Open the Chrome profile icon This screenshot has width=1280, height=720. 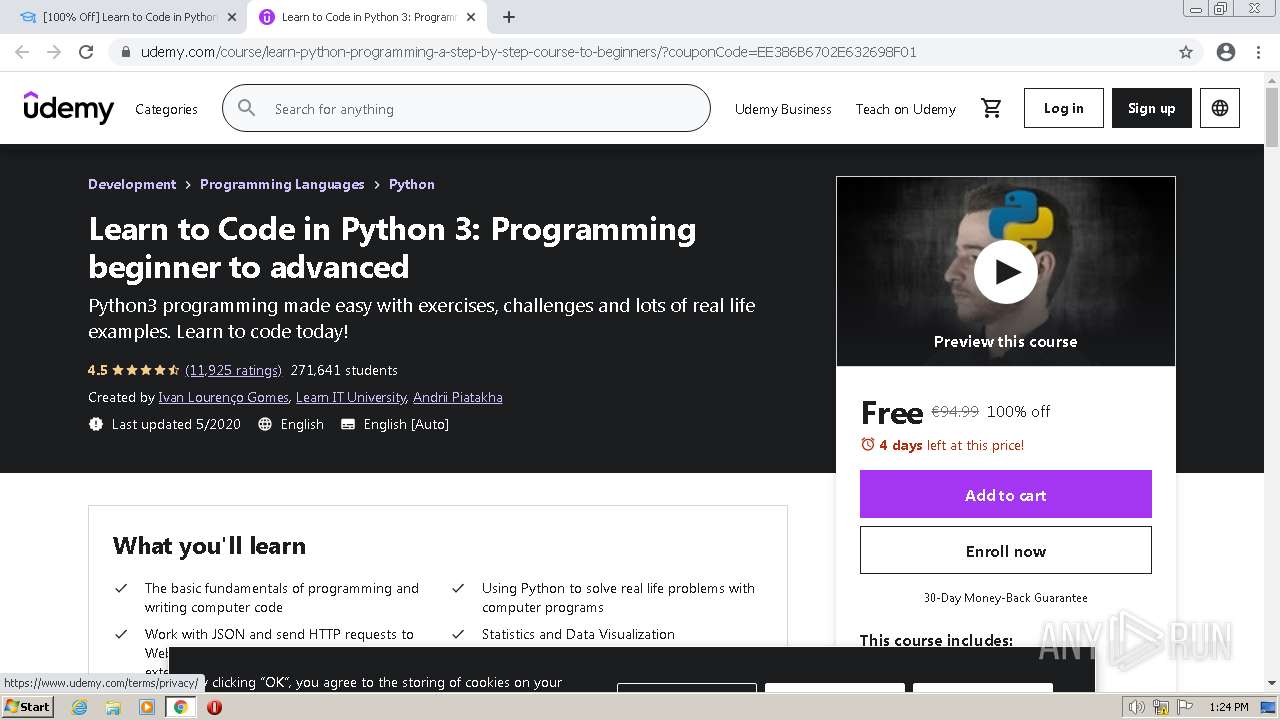click(1226, 52)
